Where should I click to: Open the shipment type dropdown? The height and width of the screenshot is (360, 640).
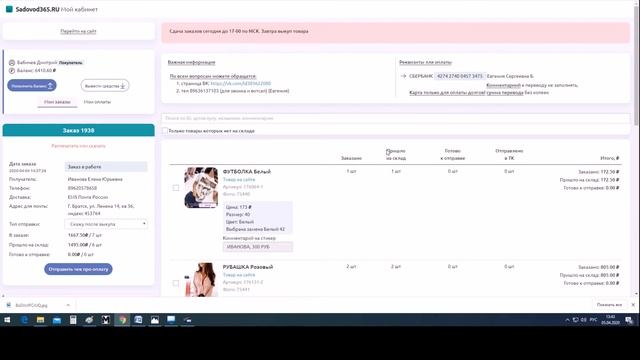(x=106, y=224)
